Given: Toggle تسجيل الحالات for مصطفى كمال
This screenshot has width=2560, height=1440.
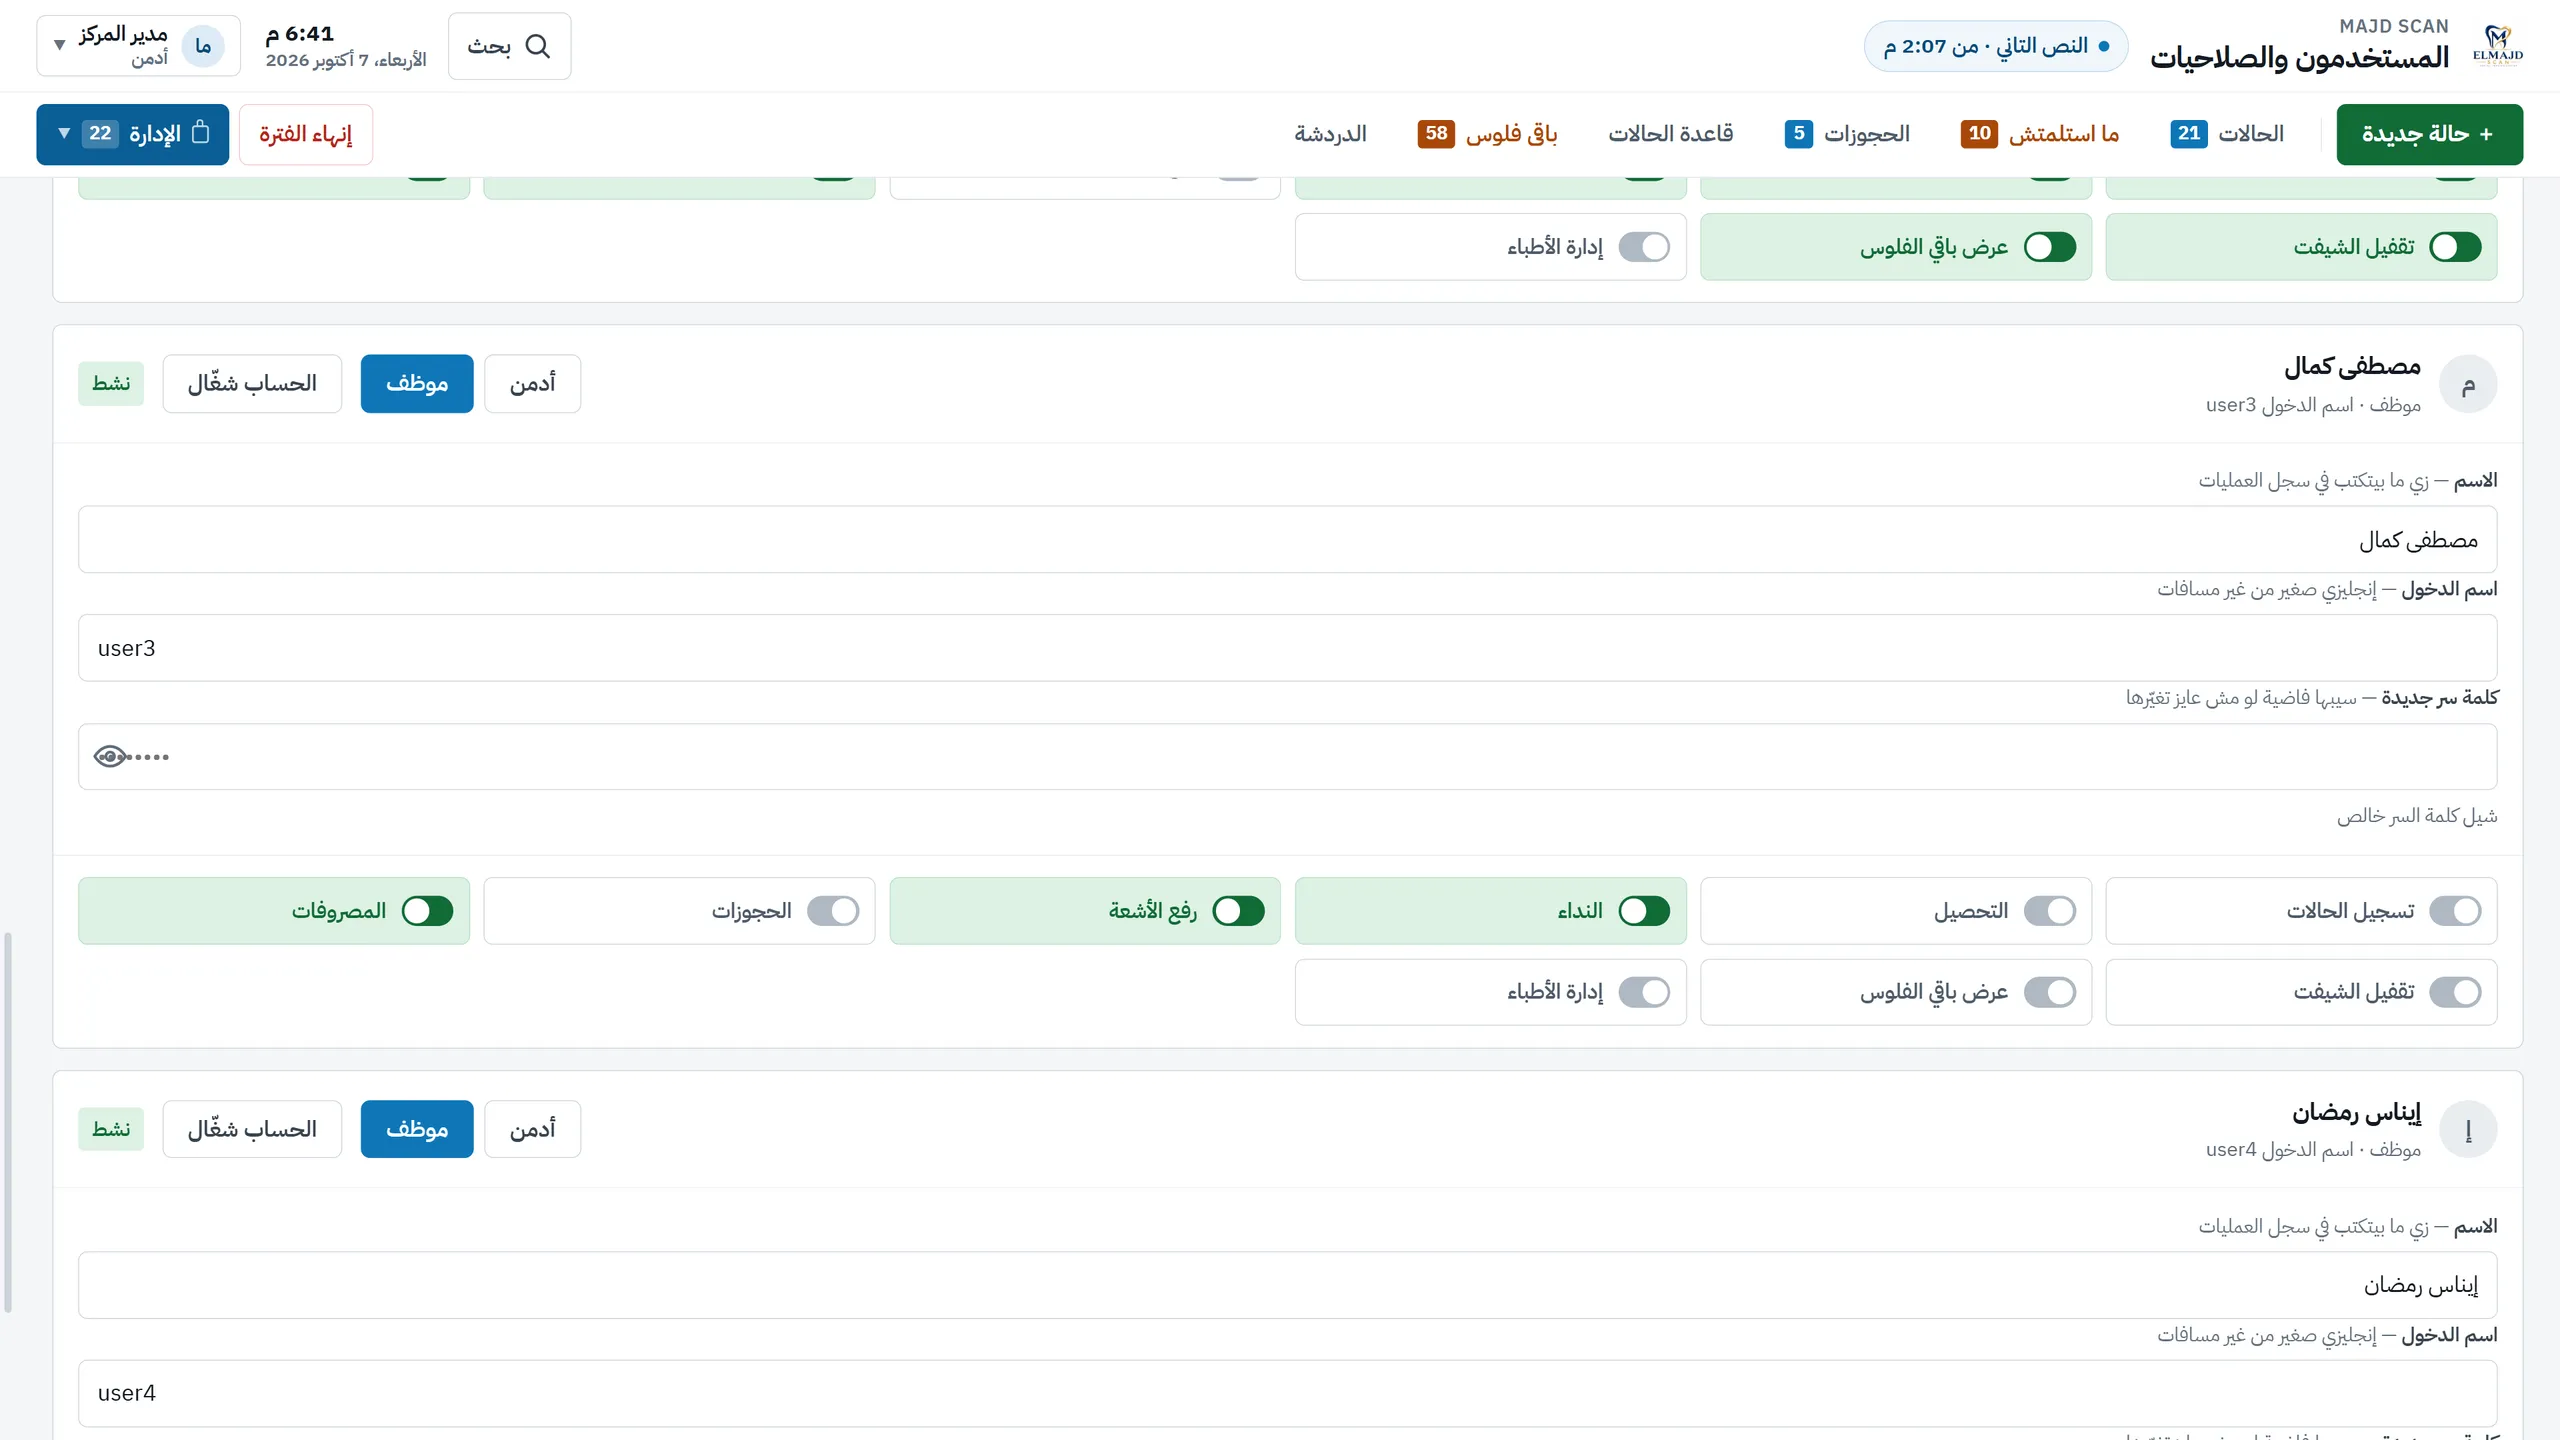Looking at the screenshot, I should pyautogui.click(x=2455, y=911).
